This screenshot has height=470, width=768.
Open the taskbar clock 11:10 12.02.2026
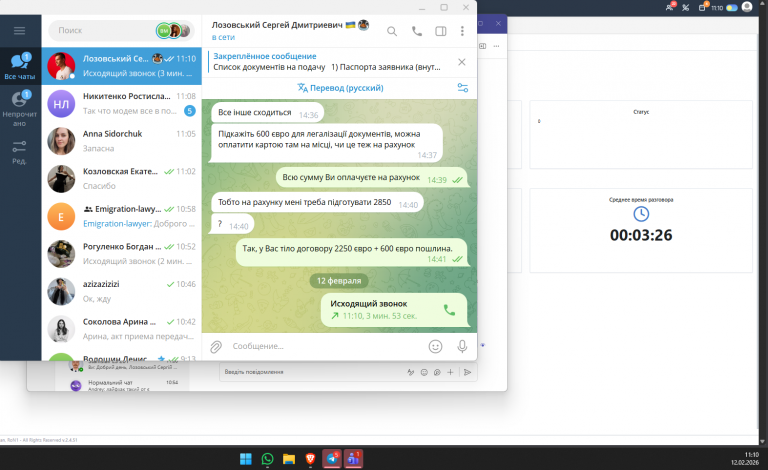pos(745,459)
